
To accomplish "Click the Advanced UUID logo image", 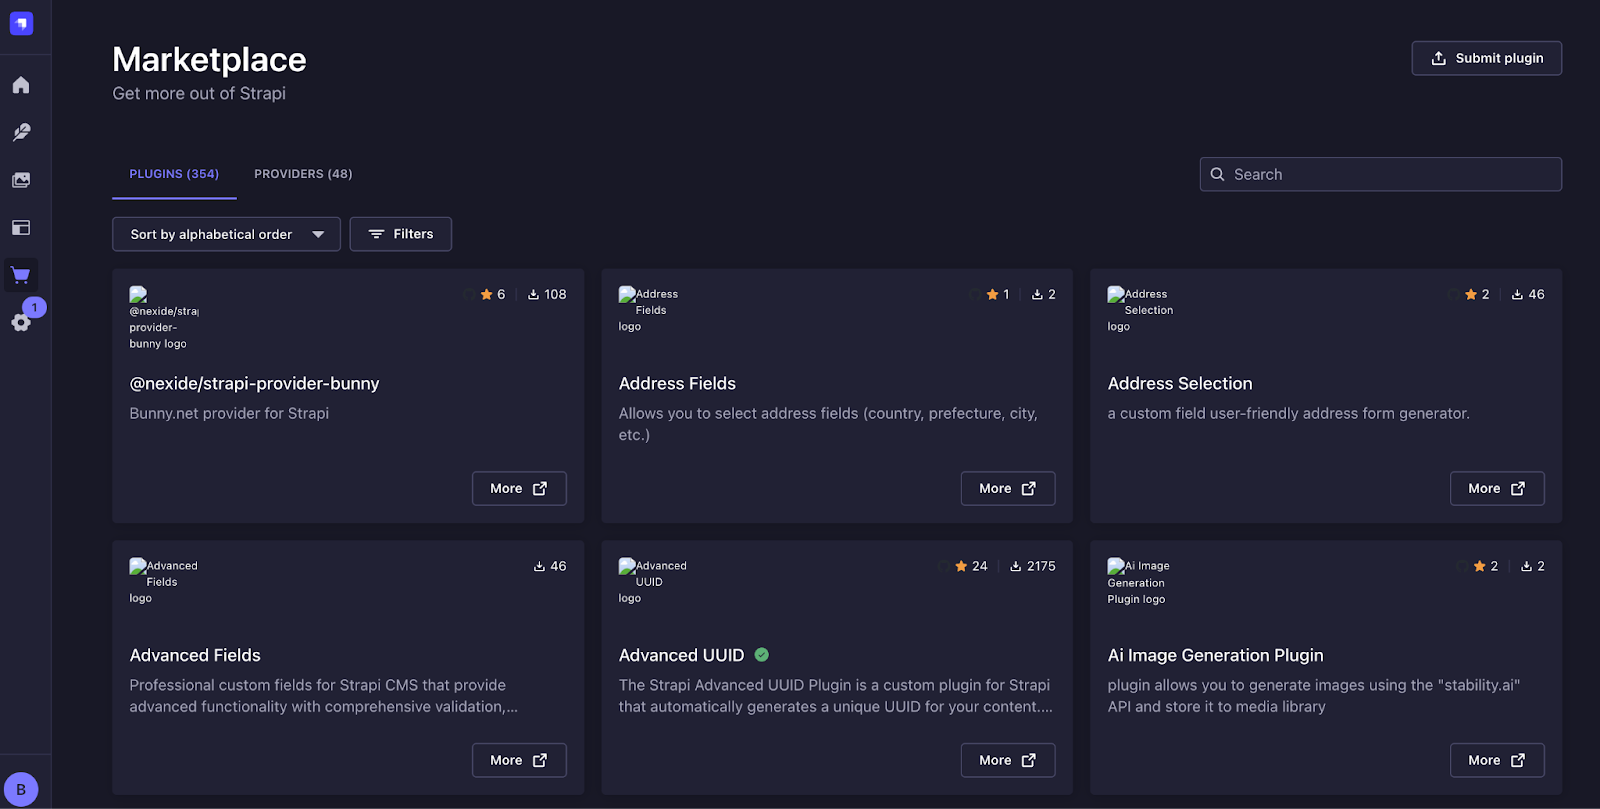I will (x=652, y=582).
